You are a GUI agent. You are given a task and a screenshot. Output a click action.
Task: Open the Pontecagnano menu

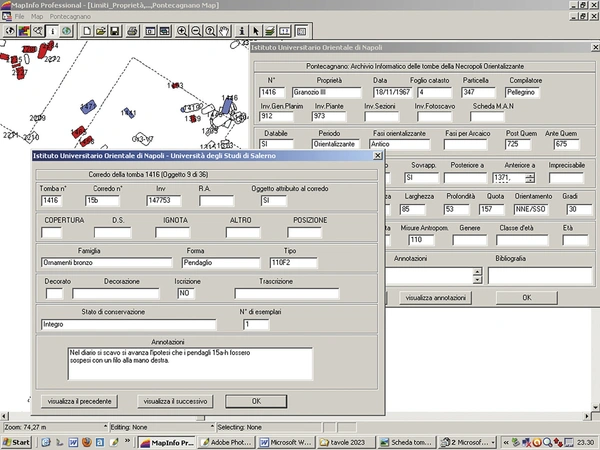(x=71, y=17)
